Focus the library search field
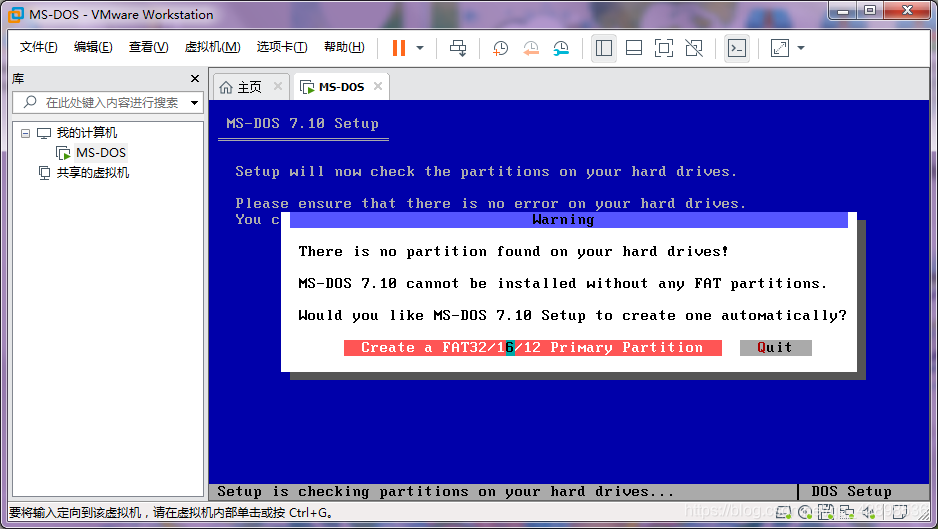The width and height of the screenshot is (938, 529). click(x=108, y=103)
